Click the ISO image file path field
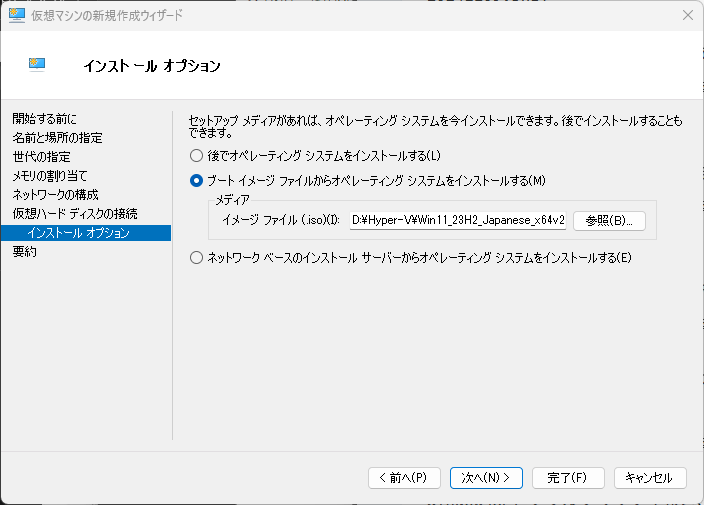This screenshot has height=505, width=704. tap(458, 220)
